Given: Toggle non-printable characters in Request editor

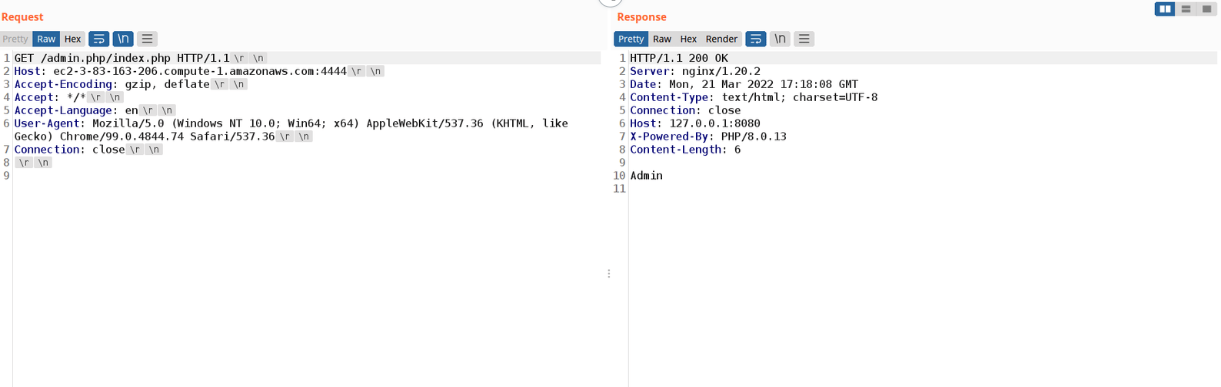Looking at the screenshot, I should tap(123, 39).
